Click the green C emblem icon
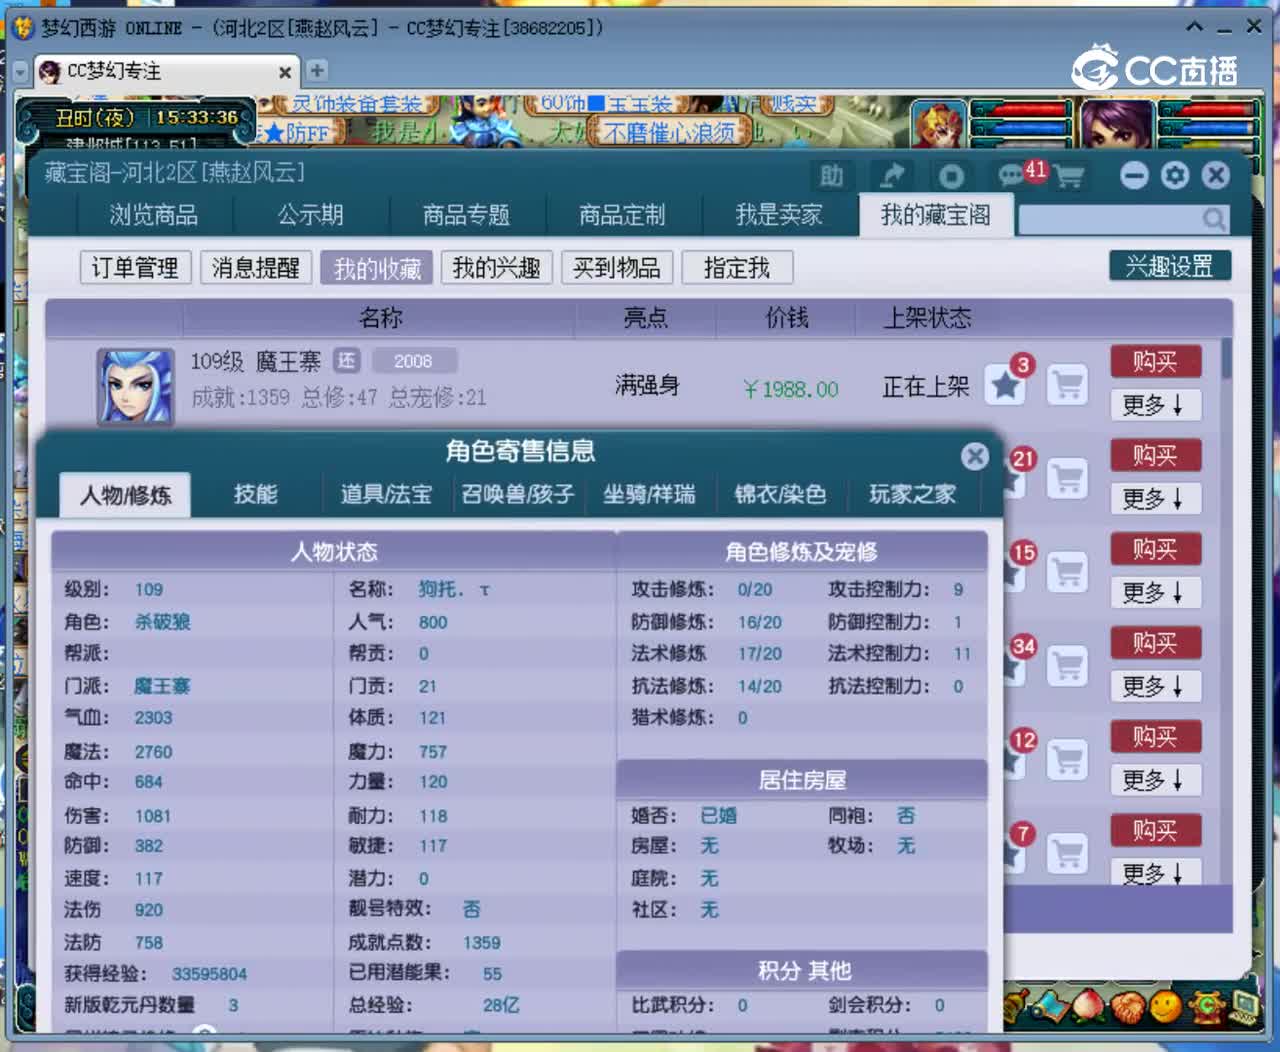1280x1052 pixels. coord(1207,1005)
